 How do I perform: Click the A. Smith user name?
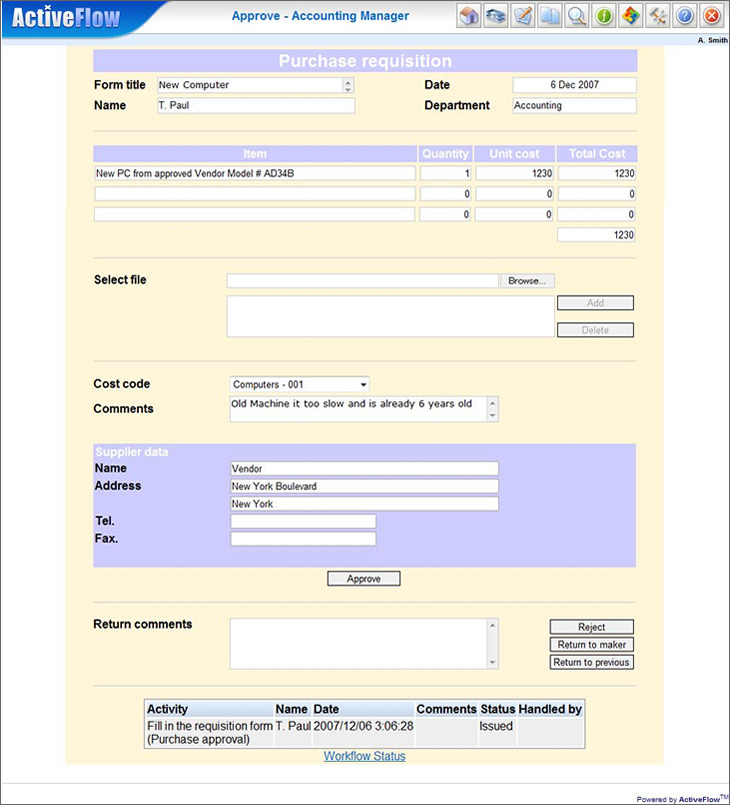[x=713, y=40]
